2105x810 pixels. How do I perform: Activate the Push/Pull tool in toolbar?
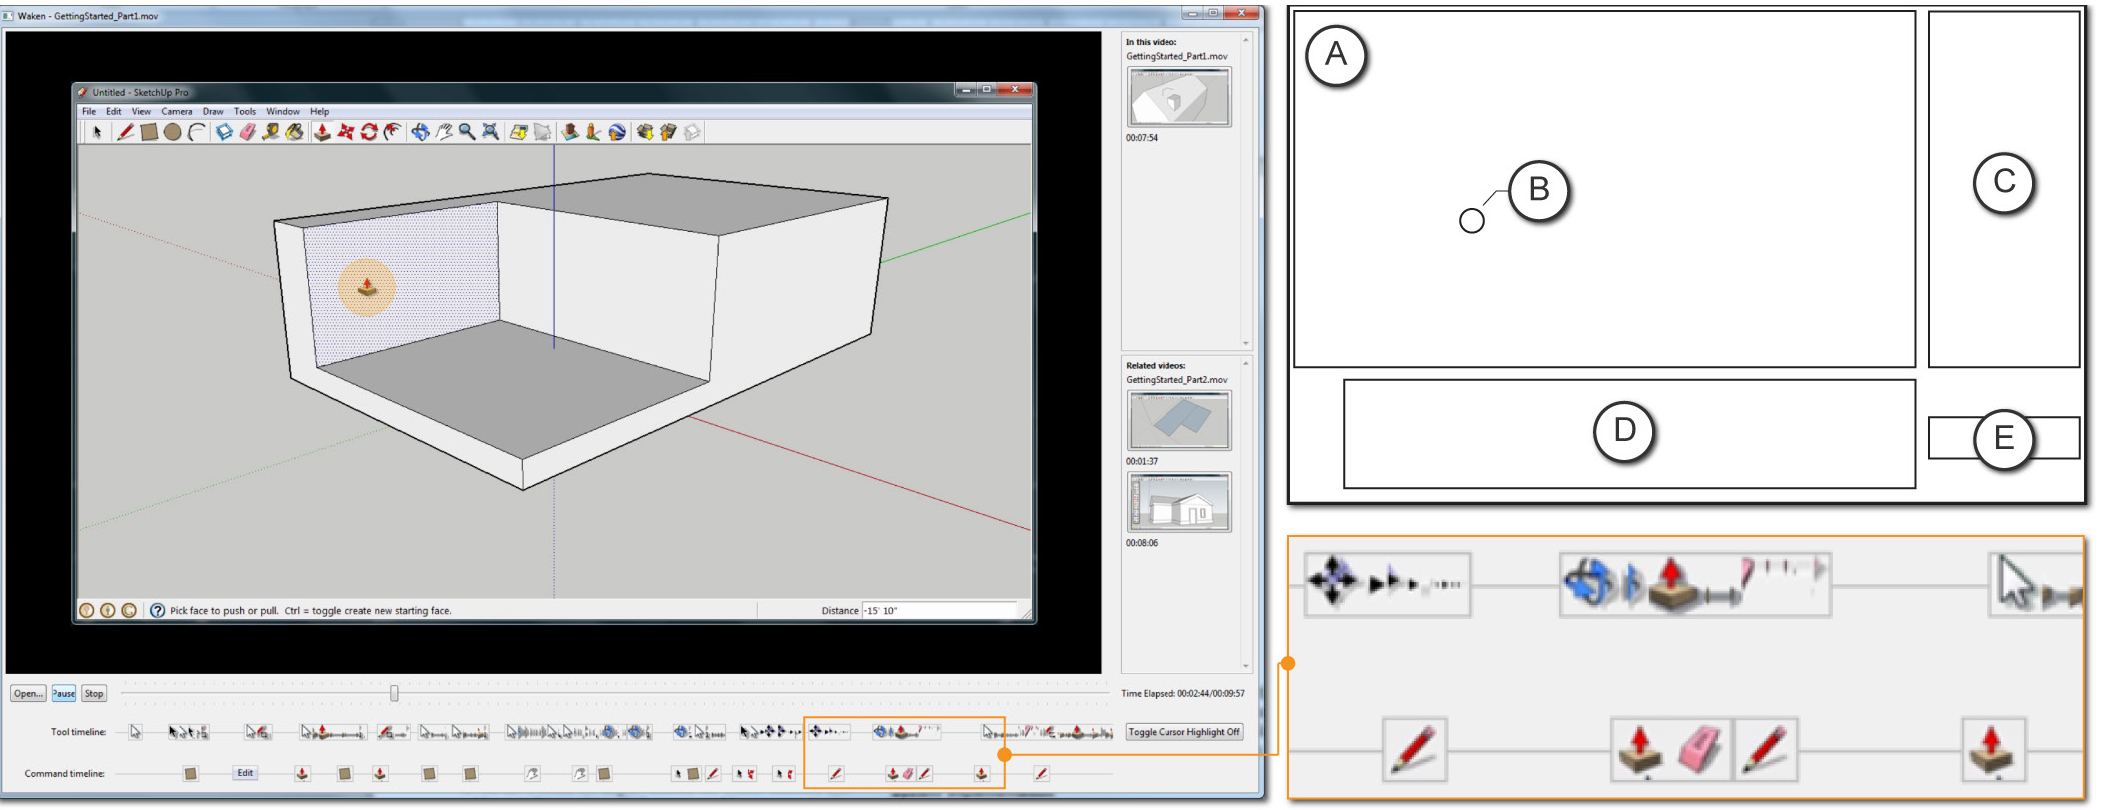tap(322, 132)
